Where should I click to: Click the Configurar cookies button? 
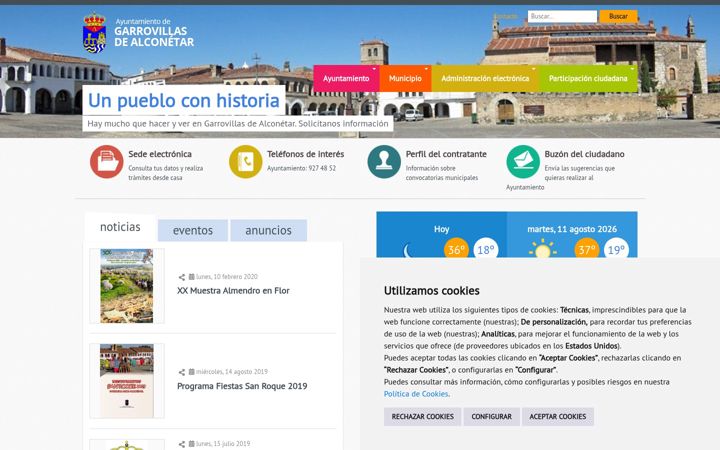point(491,416)
